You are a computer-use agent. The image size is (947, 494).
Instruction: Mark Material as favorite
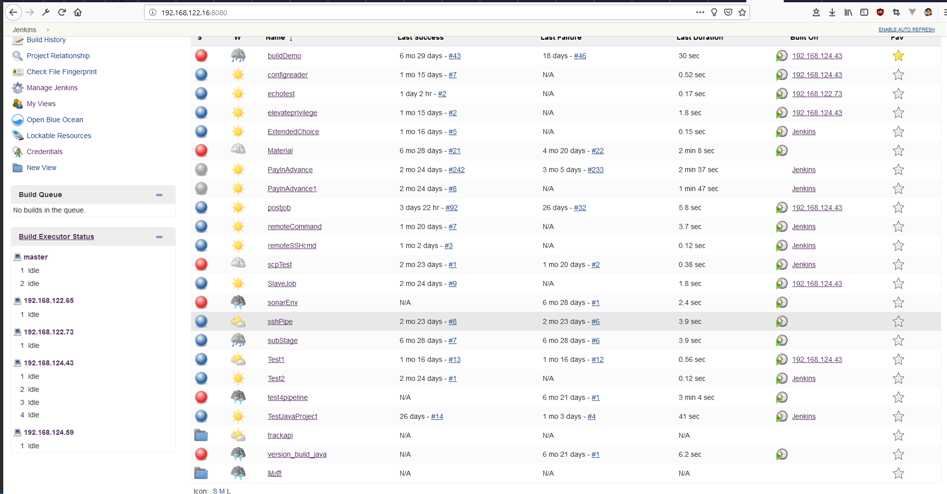[898, 150]
